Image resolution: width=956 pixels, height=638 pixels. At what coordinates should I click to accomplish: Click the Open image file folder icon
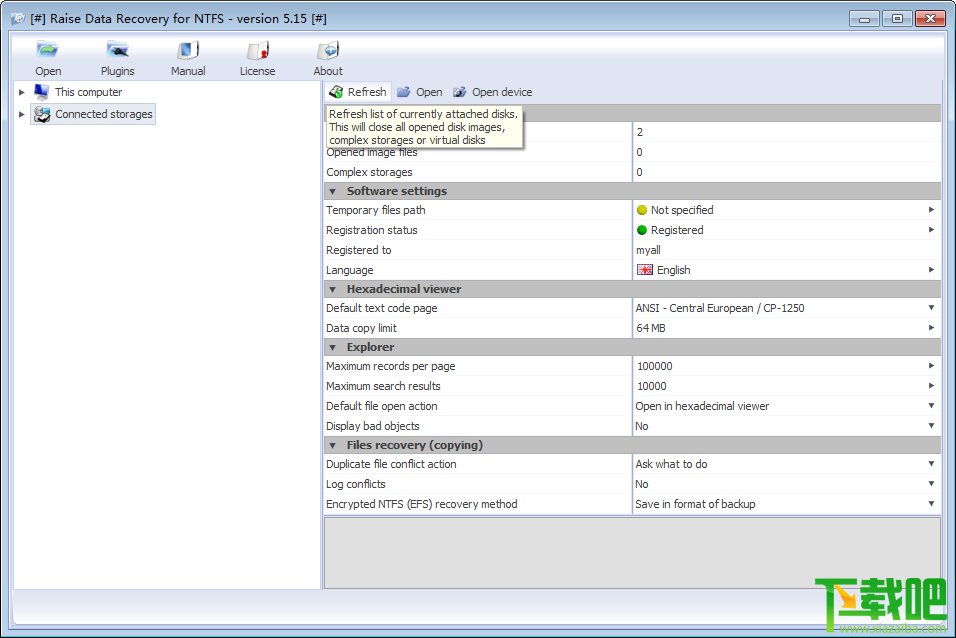(x=404, y=92)
